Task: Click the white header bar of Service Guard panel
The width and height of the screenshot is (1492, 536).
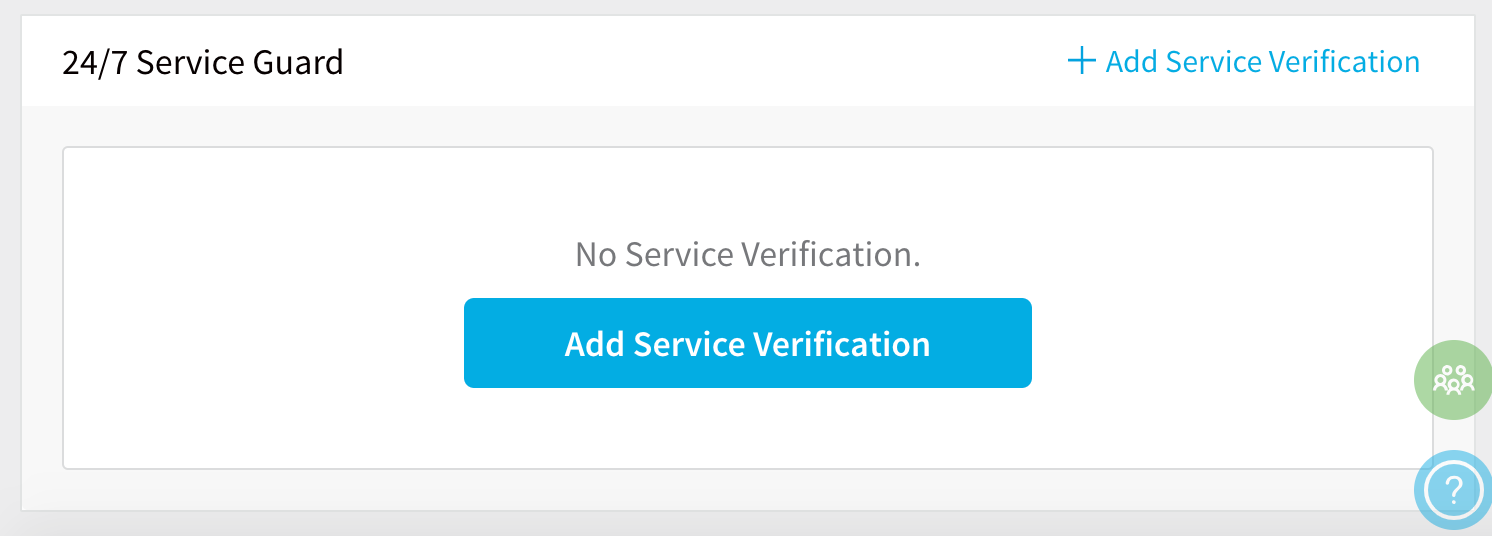Action: [748, 62]
